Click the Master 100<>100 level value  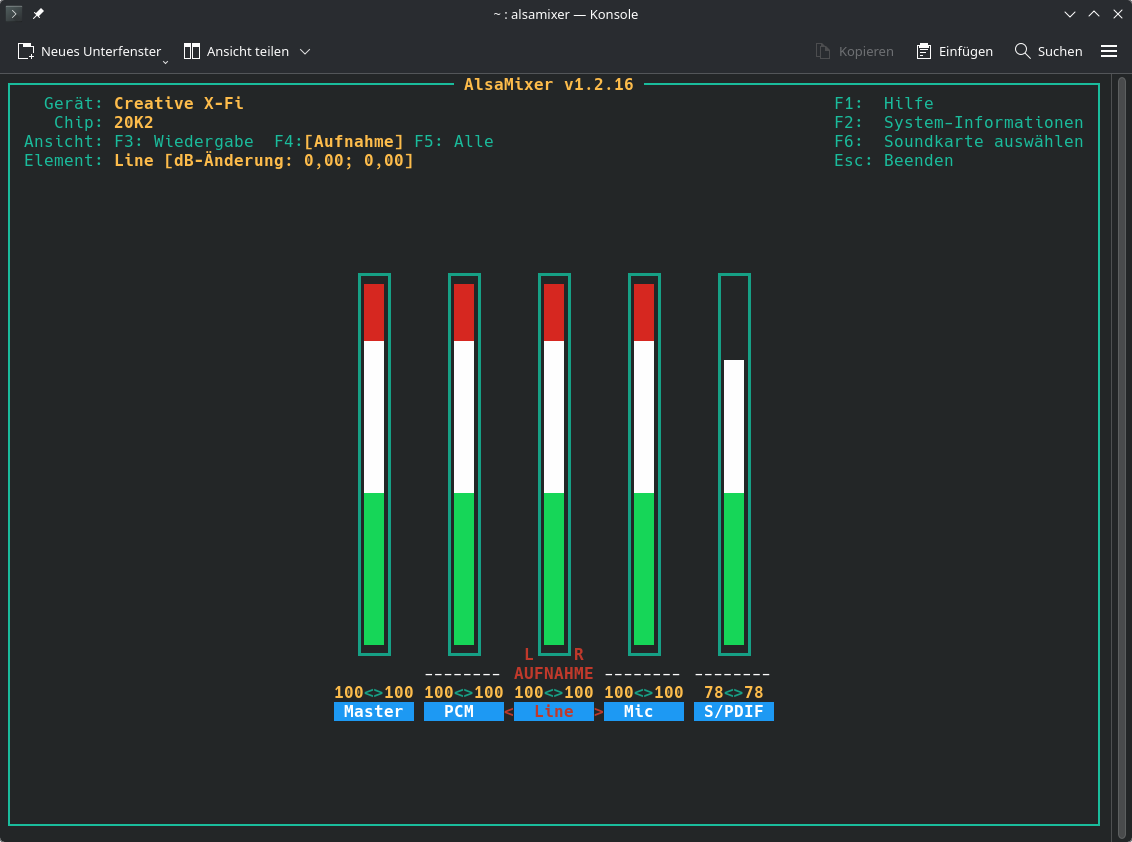coord(374,693)
